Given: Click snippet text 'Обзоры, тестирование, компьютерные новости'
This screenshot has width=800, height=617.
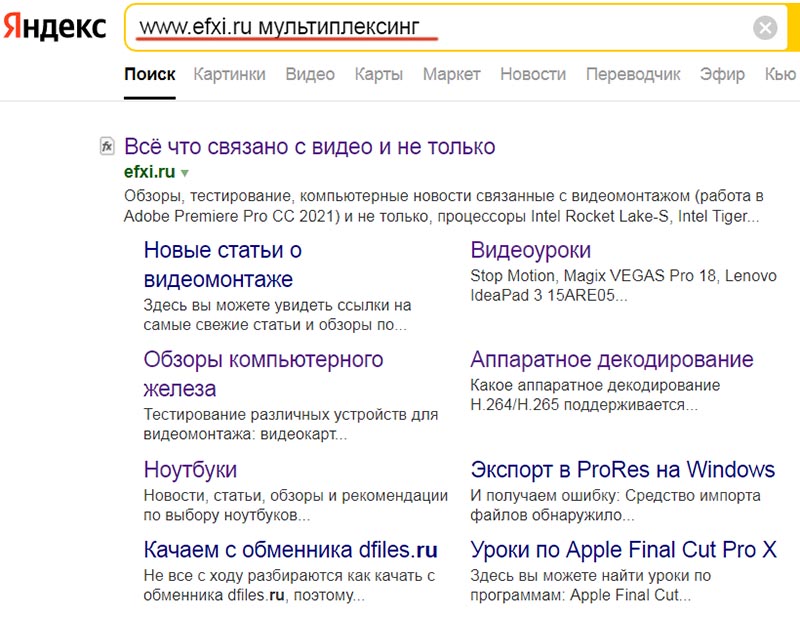Looking at the screenshot, I should pyautogui.click(x=299, y=196).
